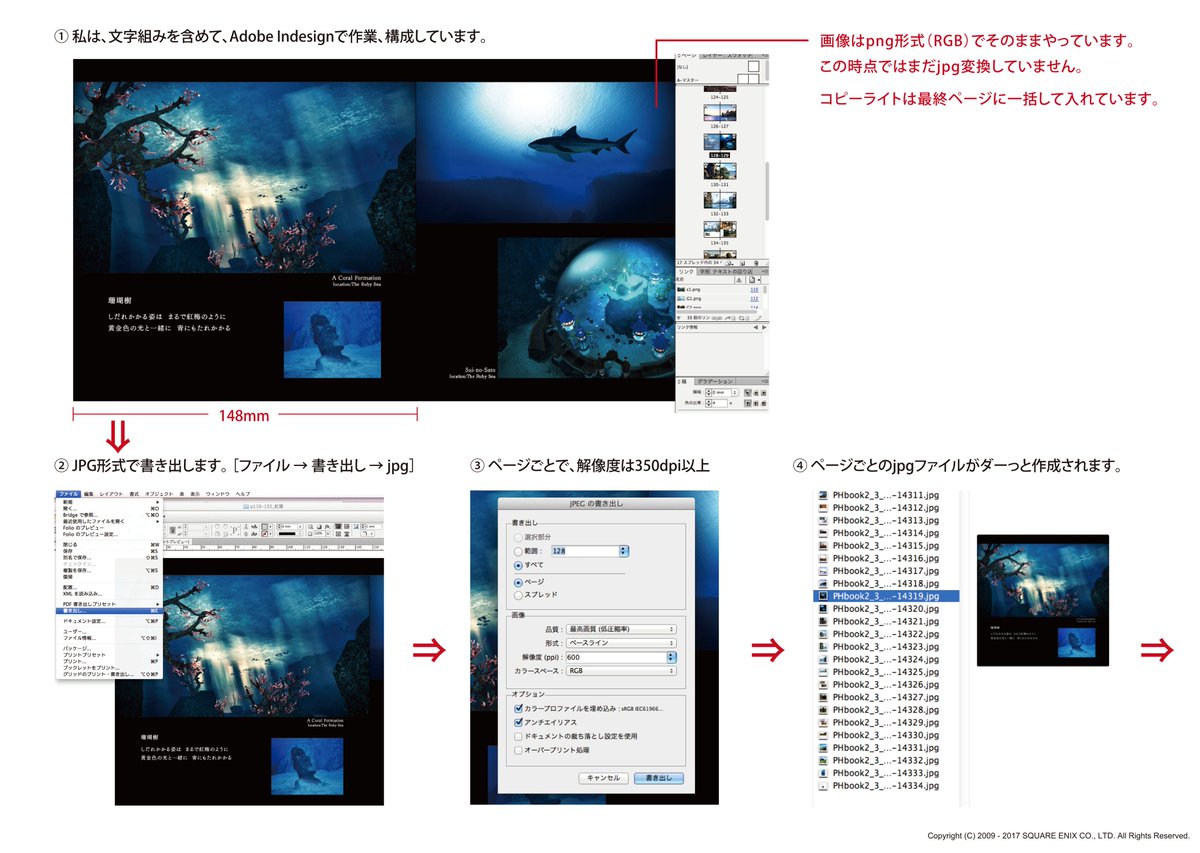Enable ドキュメントの裁ち落とし設定を使用 checkbox
The image size is (1200, 853).
(517, 736)
